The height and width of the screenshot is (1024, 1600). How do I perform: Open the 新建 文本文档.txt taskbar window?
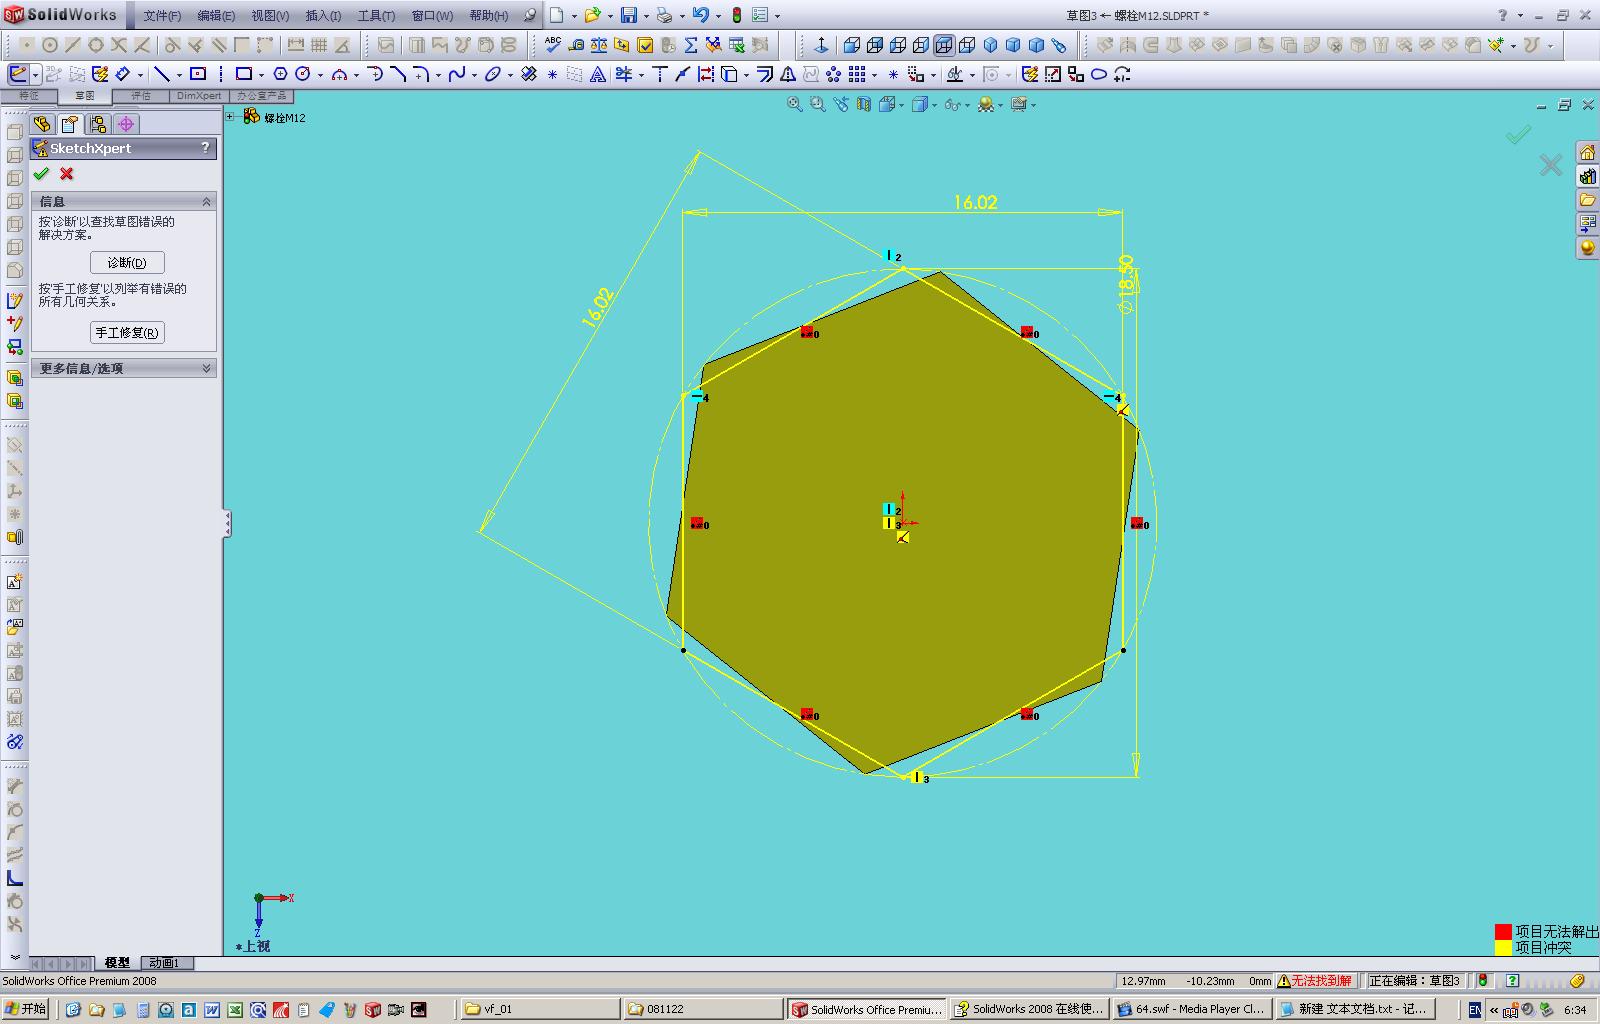tap(1355, 1009)
